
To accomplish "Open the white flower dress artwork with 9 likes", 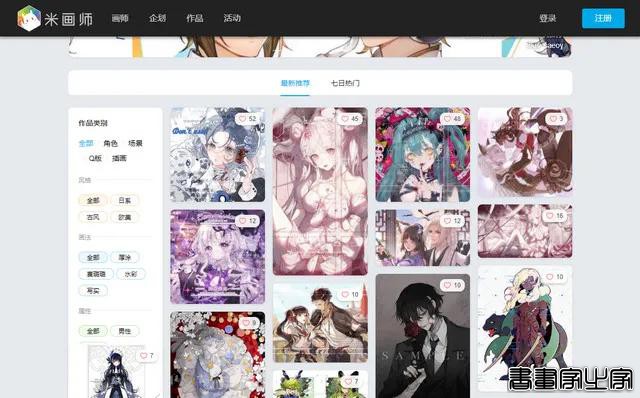I will (x=218, y=355).
